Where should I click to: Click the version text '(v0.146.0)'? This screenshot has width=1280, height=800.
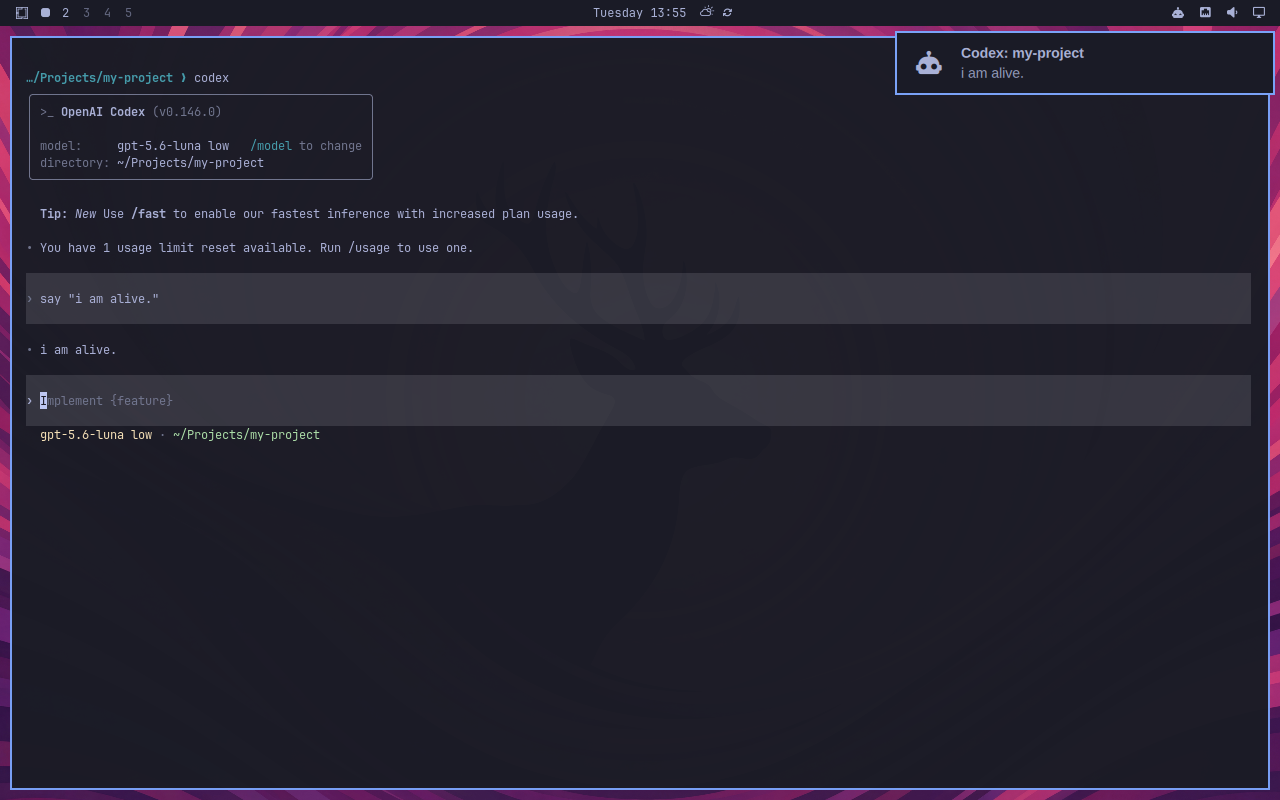[x=187, y=112]
